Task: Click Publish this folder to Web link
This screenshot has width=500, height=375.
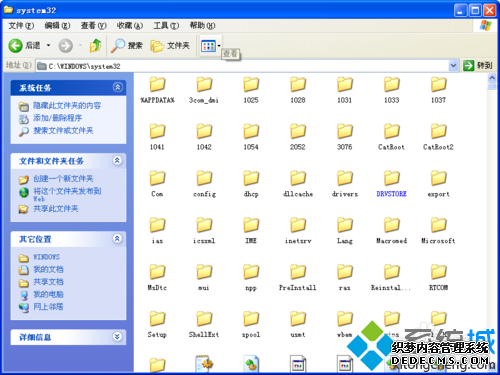Action: click(x=67, y=194)
